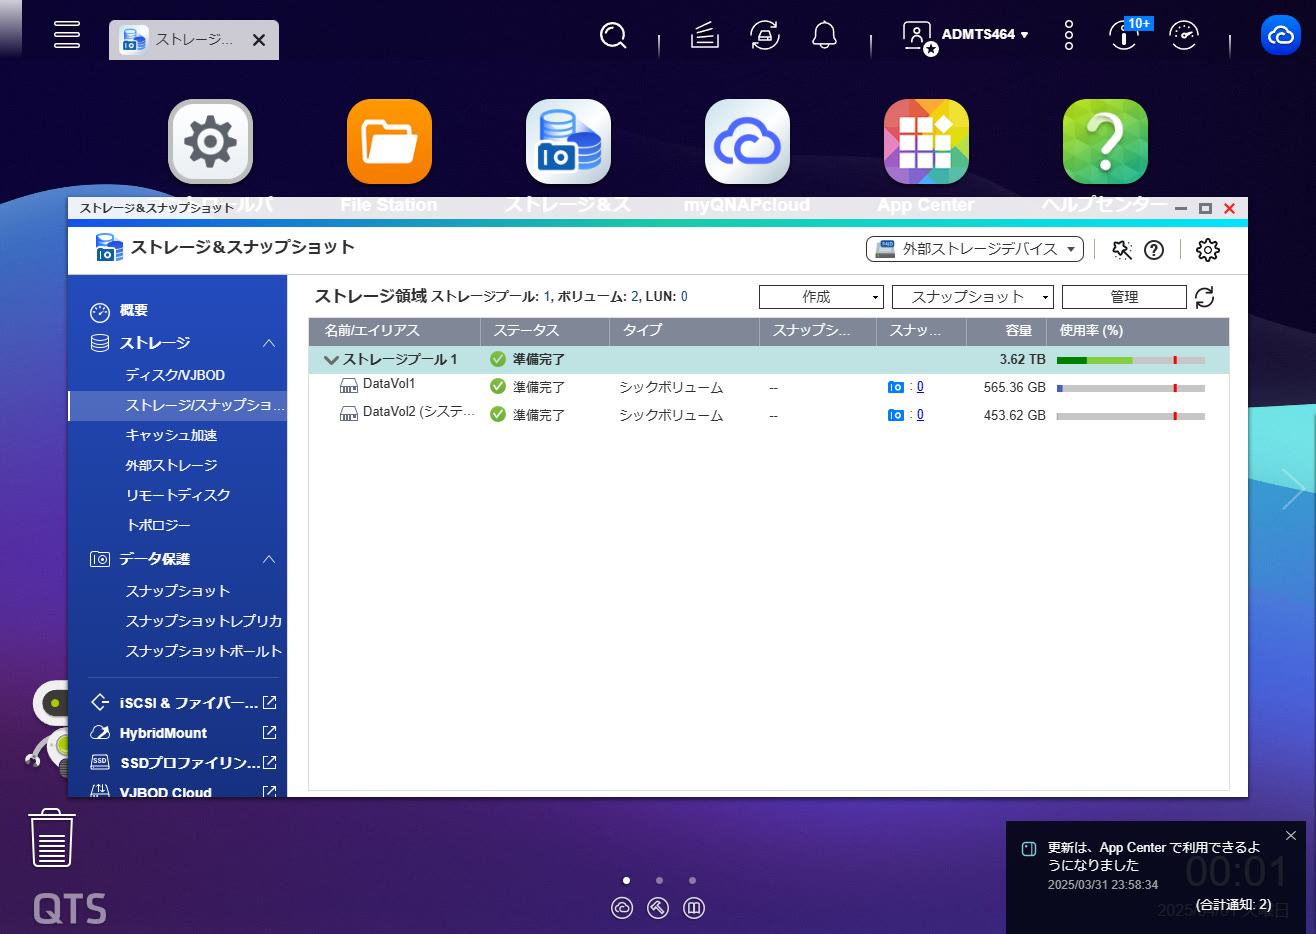Click DataVol1 snapshot count link 0
1316x934 pixels.
920,387
